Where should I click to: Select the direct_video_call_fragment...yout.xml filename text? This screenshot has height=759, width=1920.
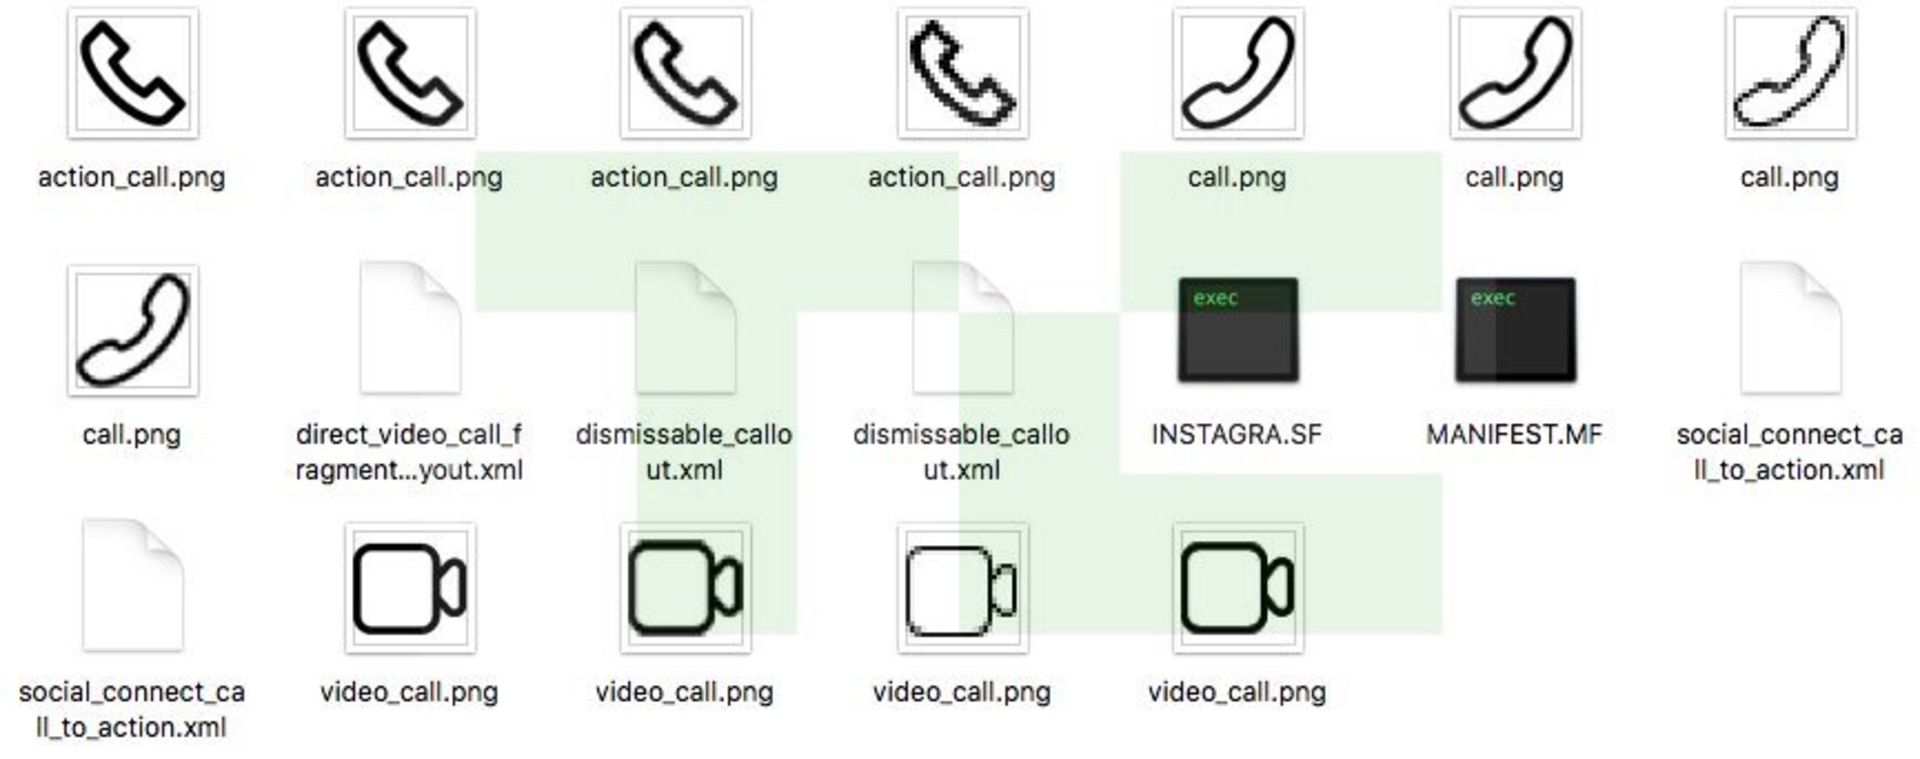coord(409,452)
